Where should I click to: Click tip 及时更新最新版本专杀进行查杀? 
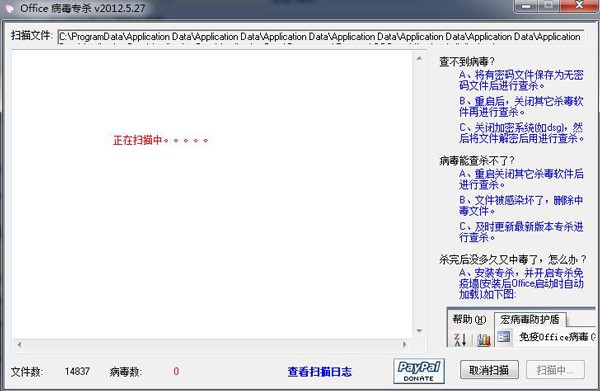[x=521, y=232]
